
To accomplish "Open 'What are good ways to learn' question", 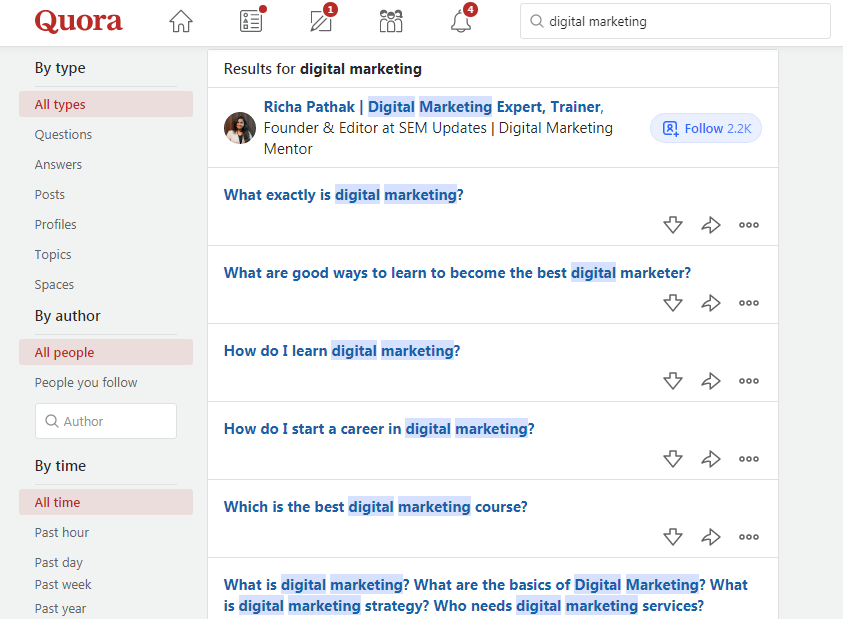I will coord(457,273).
